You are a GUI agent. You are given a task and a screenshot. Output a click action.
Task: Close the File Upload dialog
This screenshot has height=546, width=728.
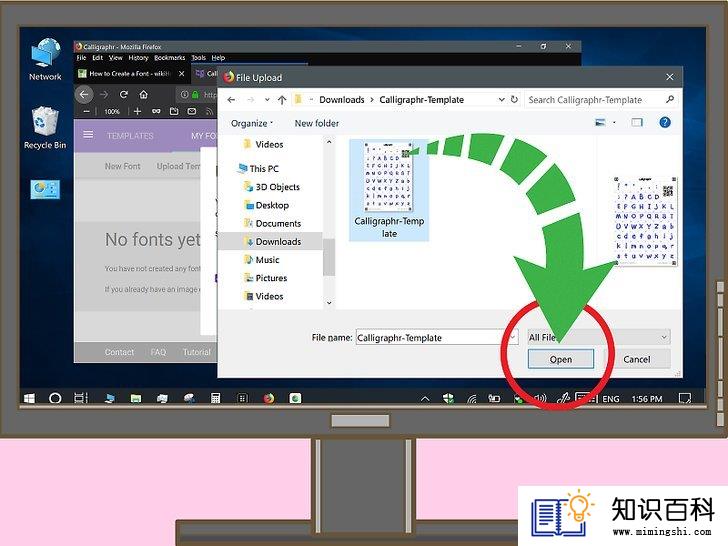pyautogui.click(x=670, y=77)
